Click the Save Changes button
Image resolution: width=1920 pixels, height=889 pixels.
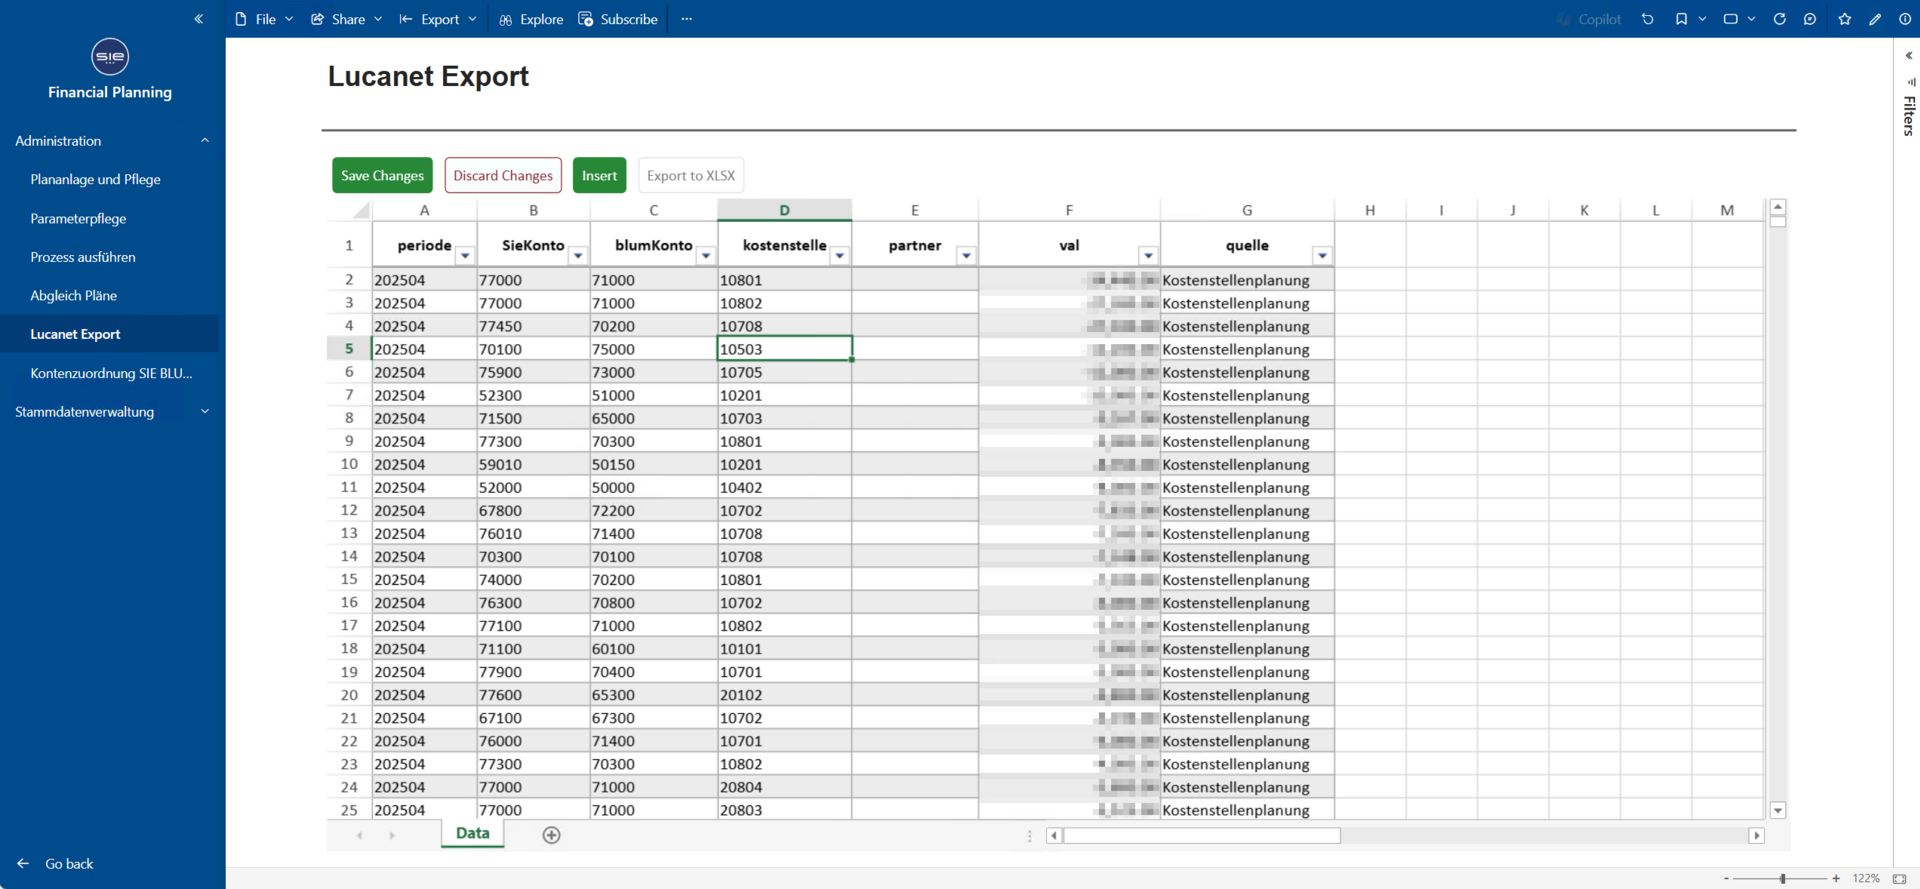click(382, 175)
